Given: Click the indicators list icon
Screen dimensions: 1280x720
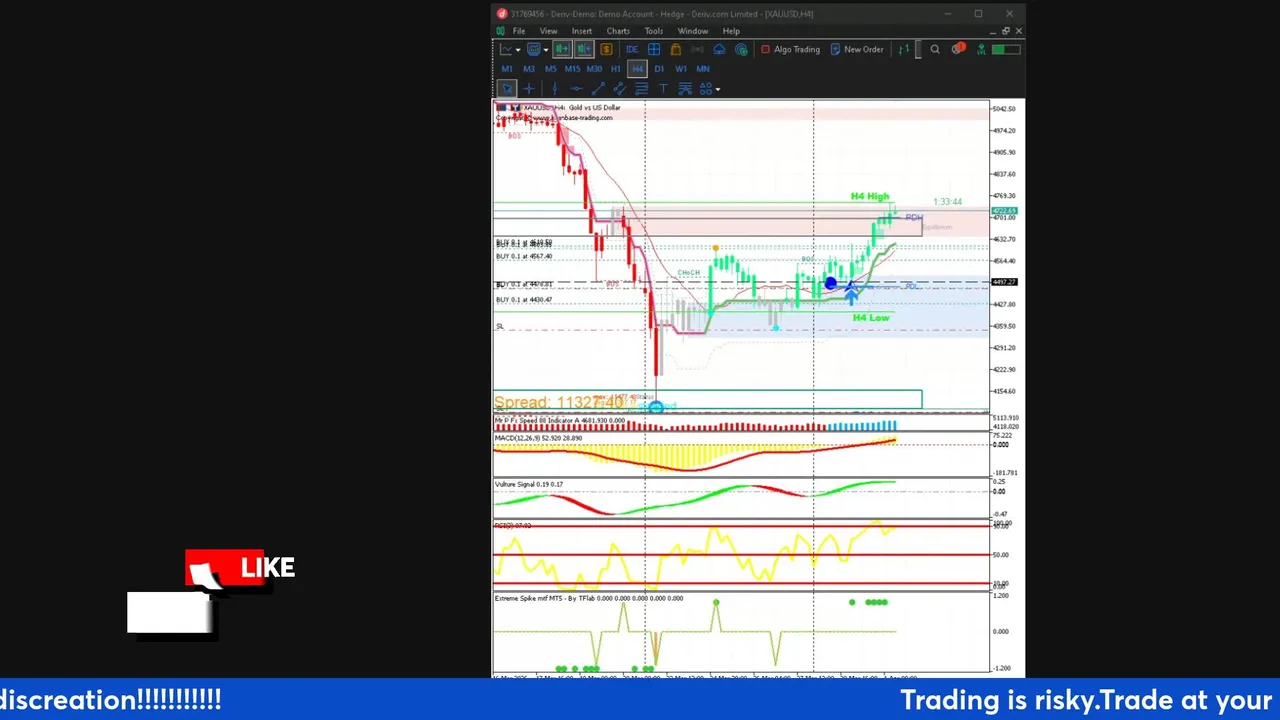Looking at the screenshot, I should pos(533,49).
